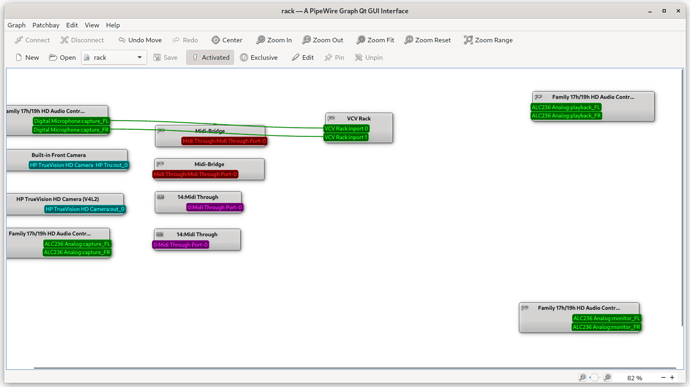Select the VCV Rack node

pyautogui.click(x=359, y=118)
